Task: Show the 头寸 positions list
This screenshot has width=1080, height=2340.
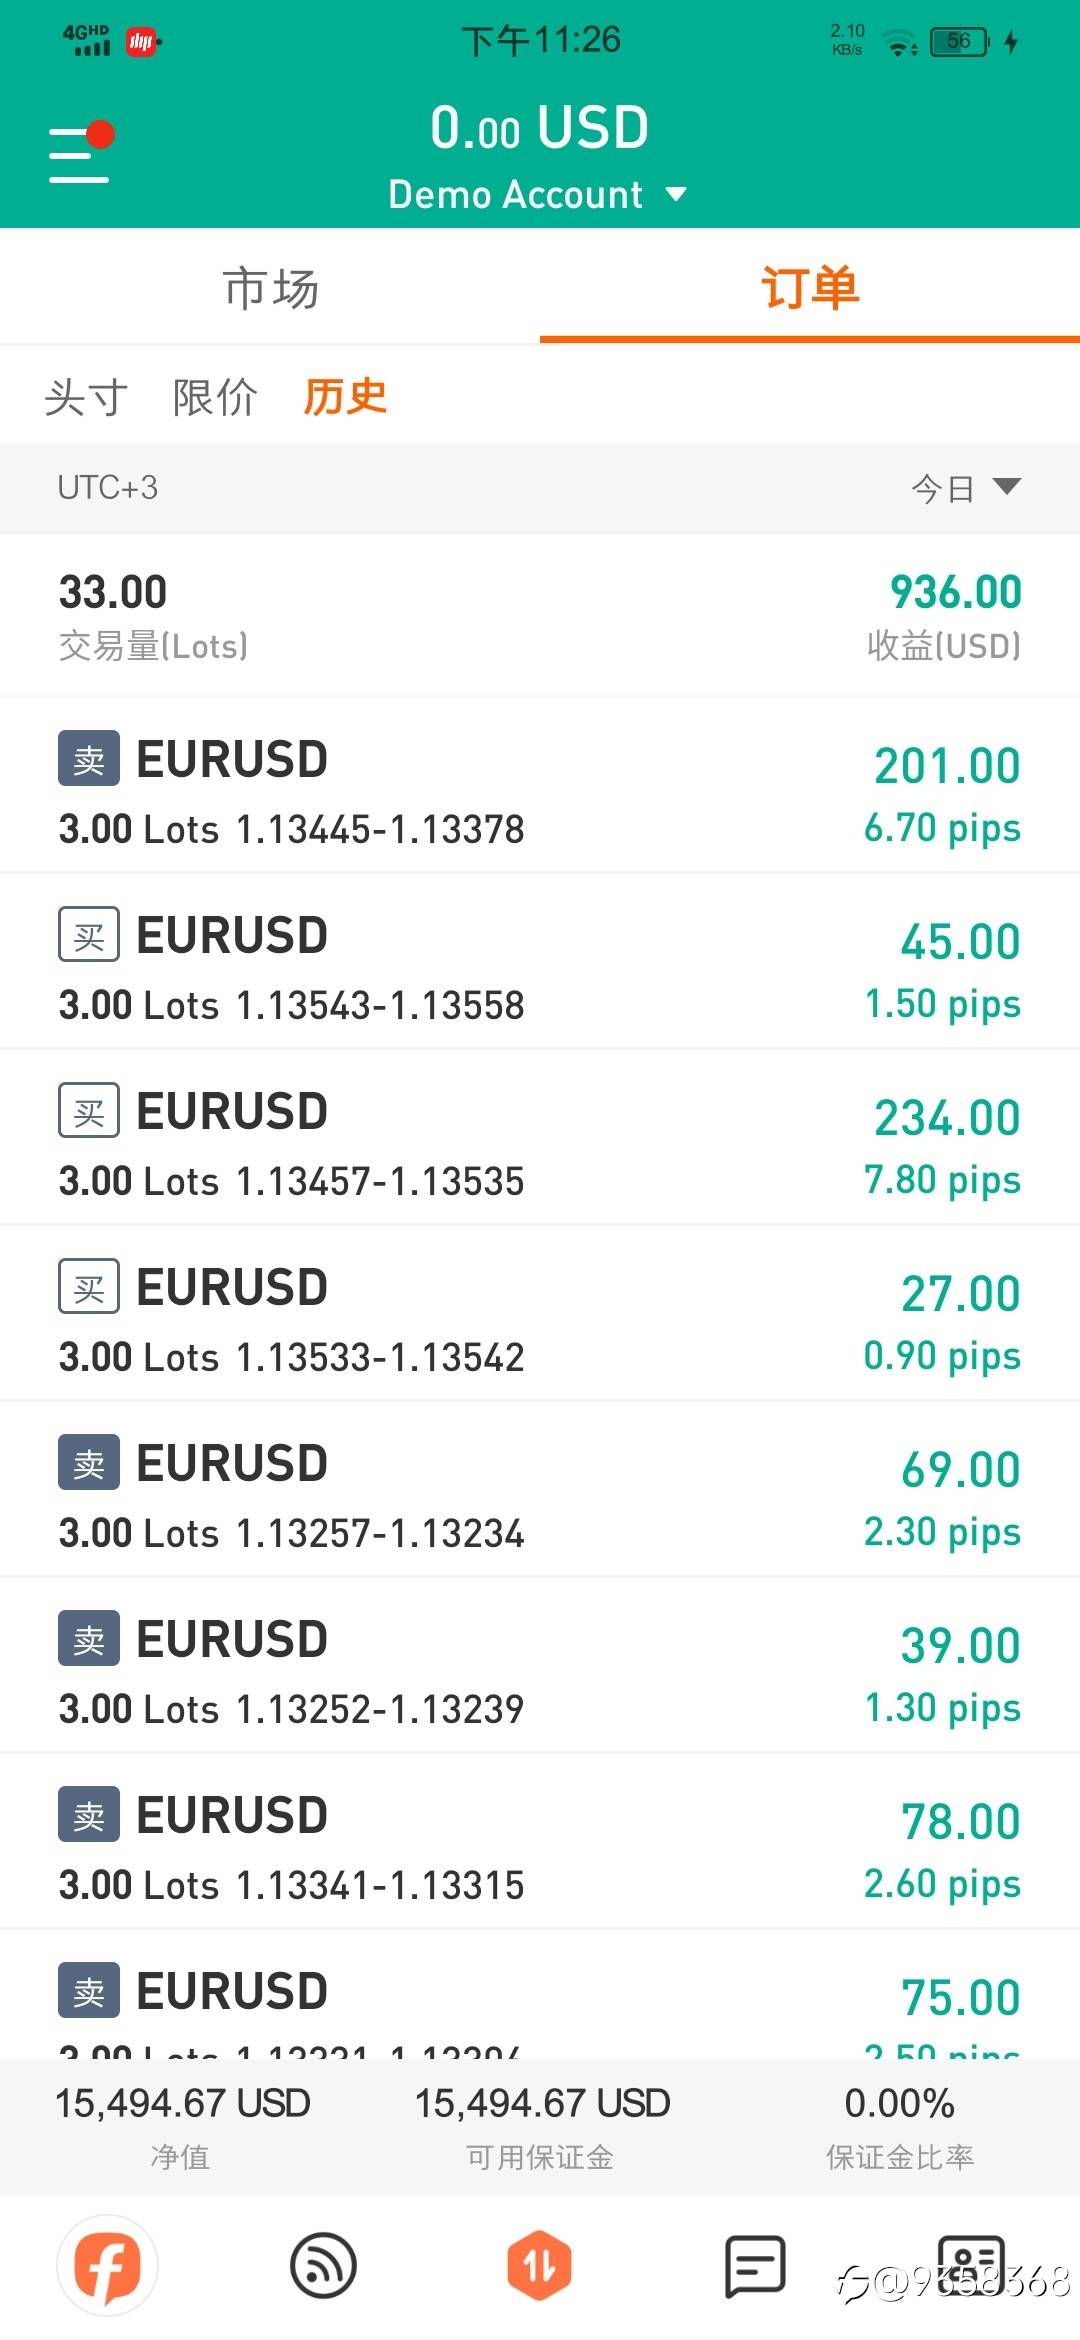Action: 86,397
